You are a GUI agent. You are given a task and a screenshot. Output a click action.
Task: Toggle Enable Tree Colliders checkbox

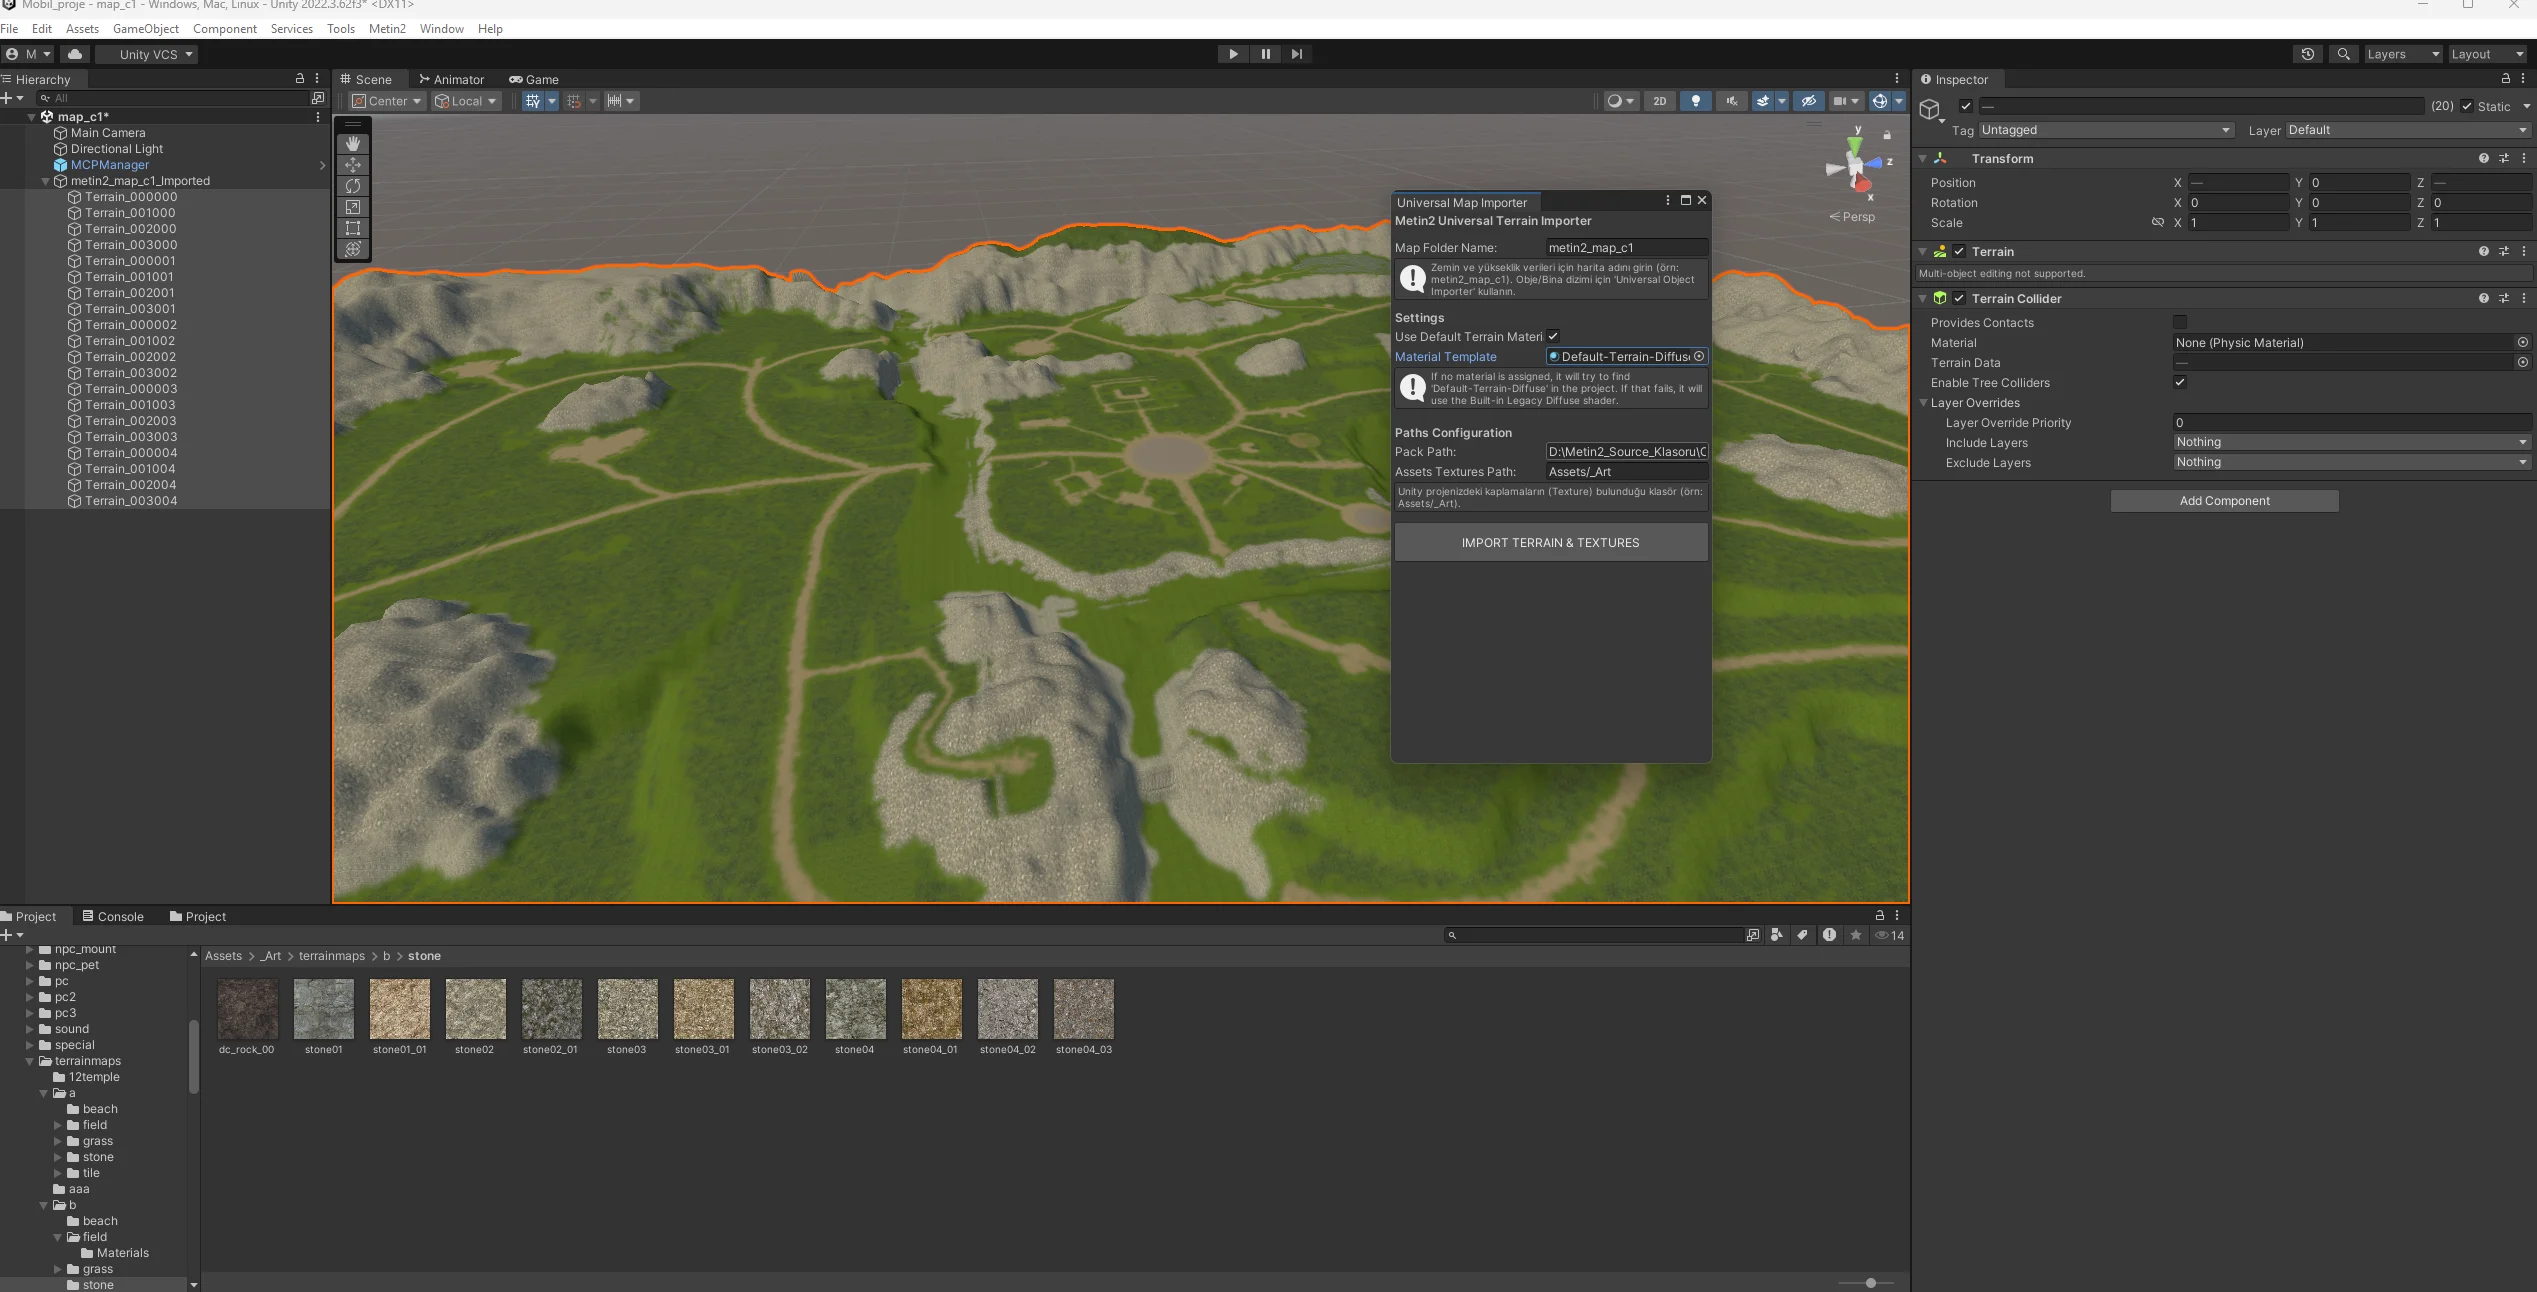(x=2180, y=382)
